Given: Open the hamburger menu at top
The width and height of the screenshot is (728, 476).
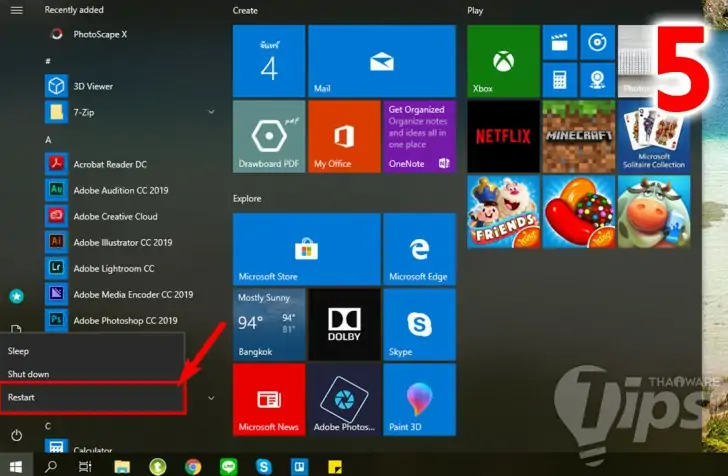Looking at the screenshot, I should point(17,10).
